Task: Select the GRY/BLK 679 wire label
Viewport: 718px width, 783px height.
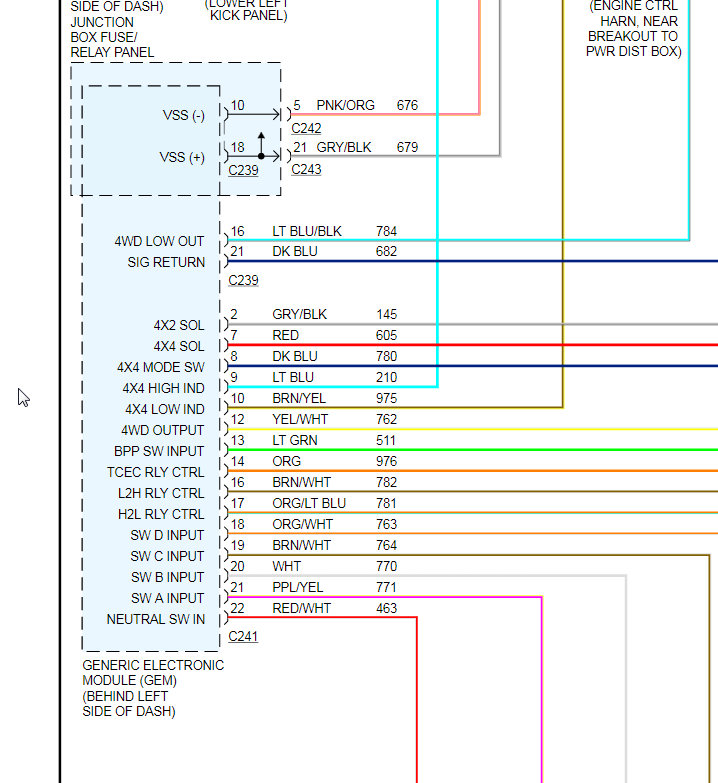Action: (344, 147)
